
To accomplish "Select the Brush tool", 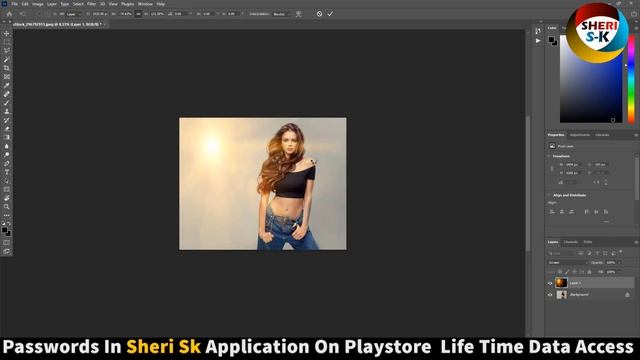I will (x=7, y=103).
